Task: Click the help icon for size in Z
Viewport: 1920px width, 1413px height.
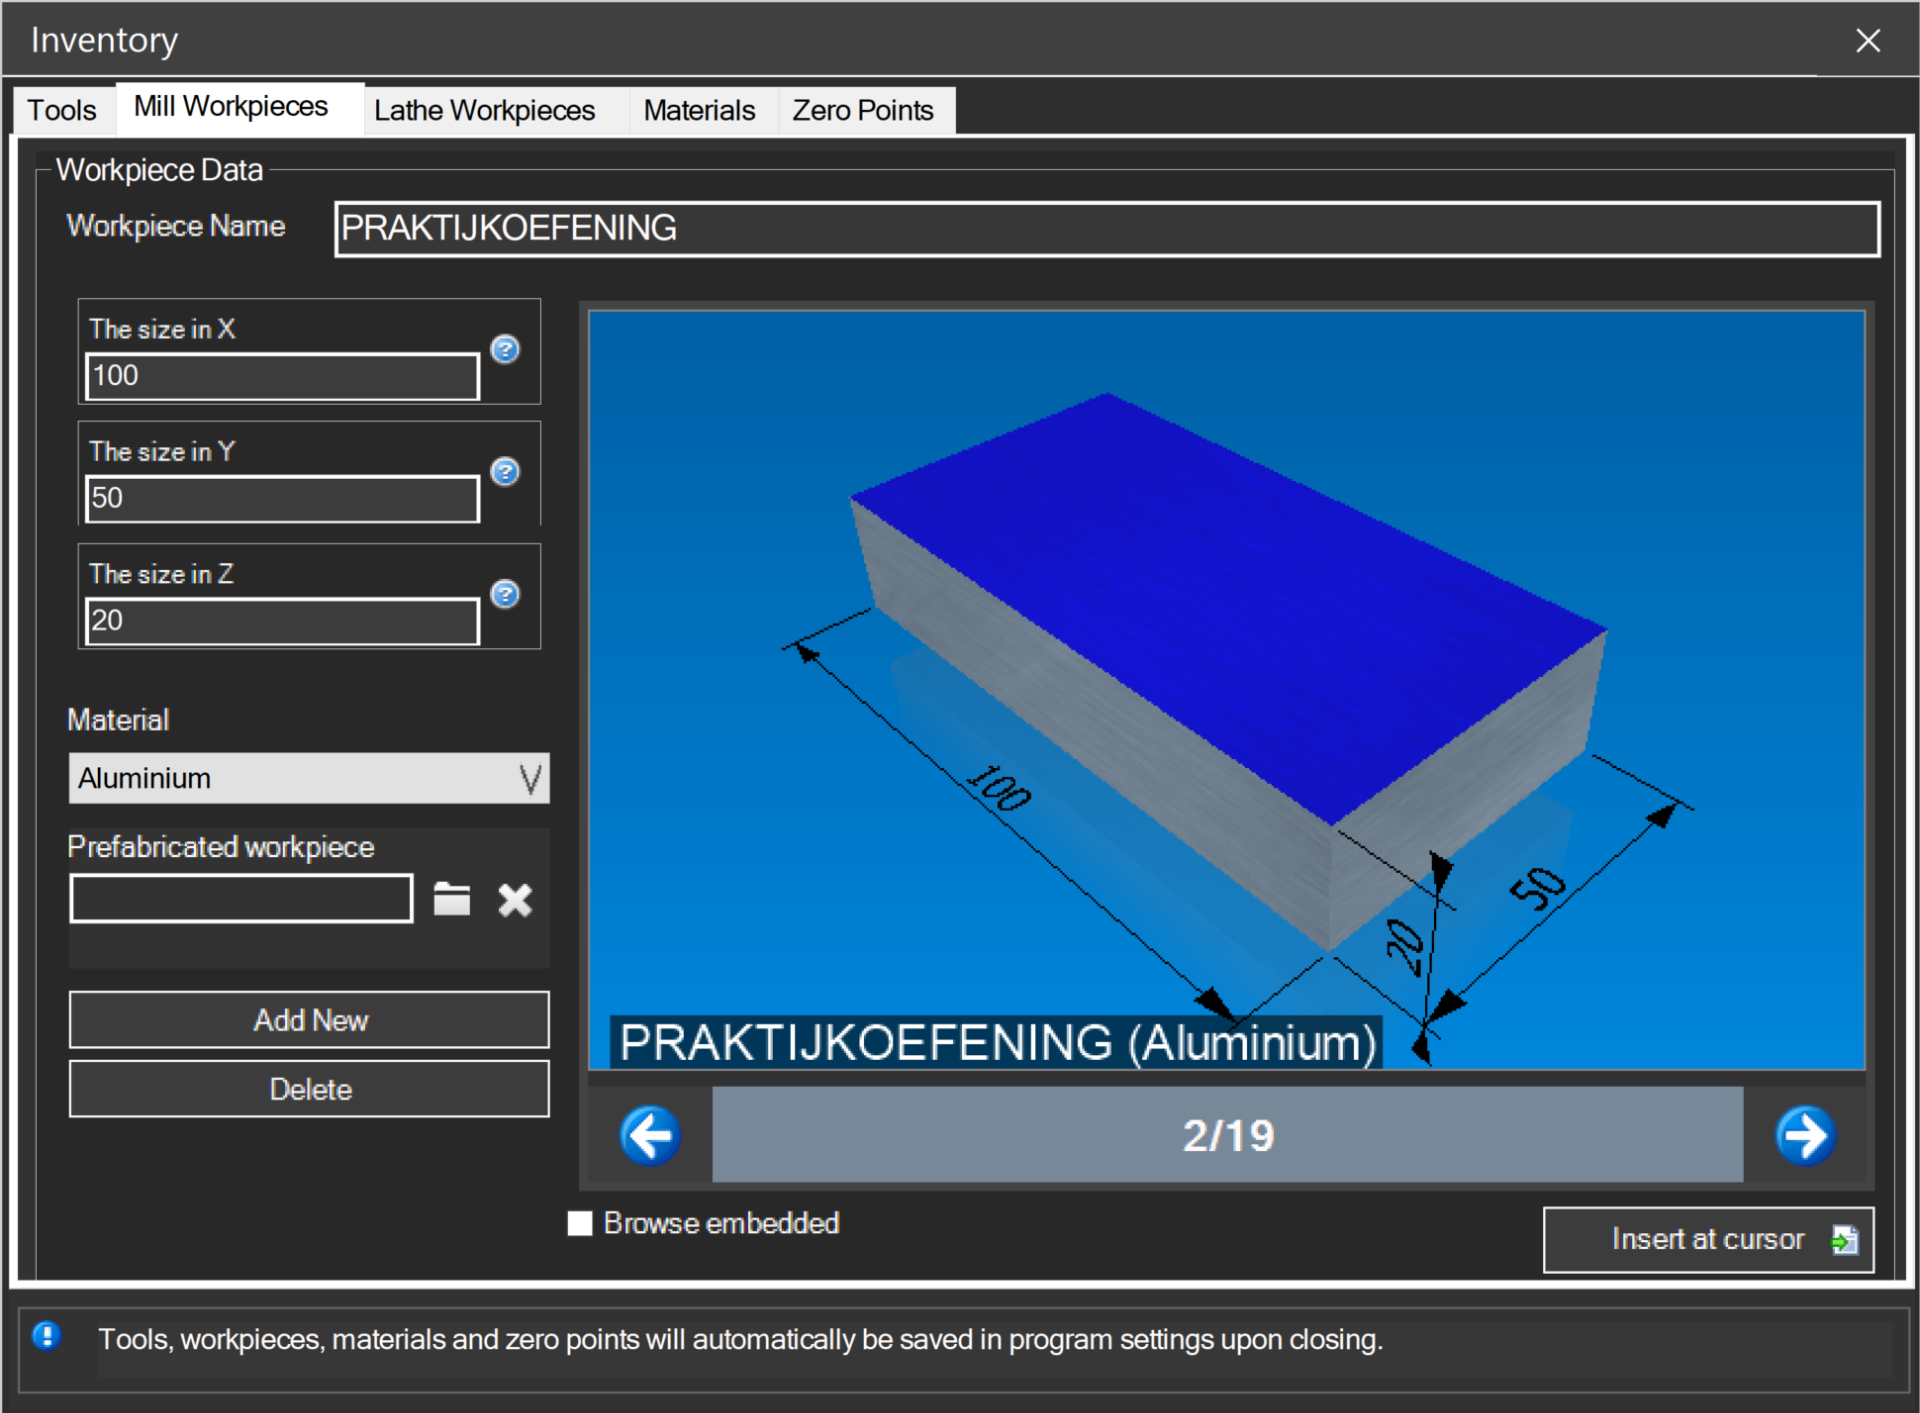Action: coord(505,594)
